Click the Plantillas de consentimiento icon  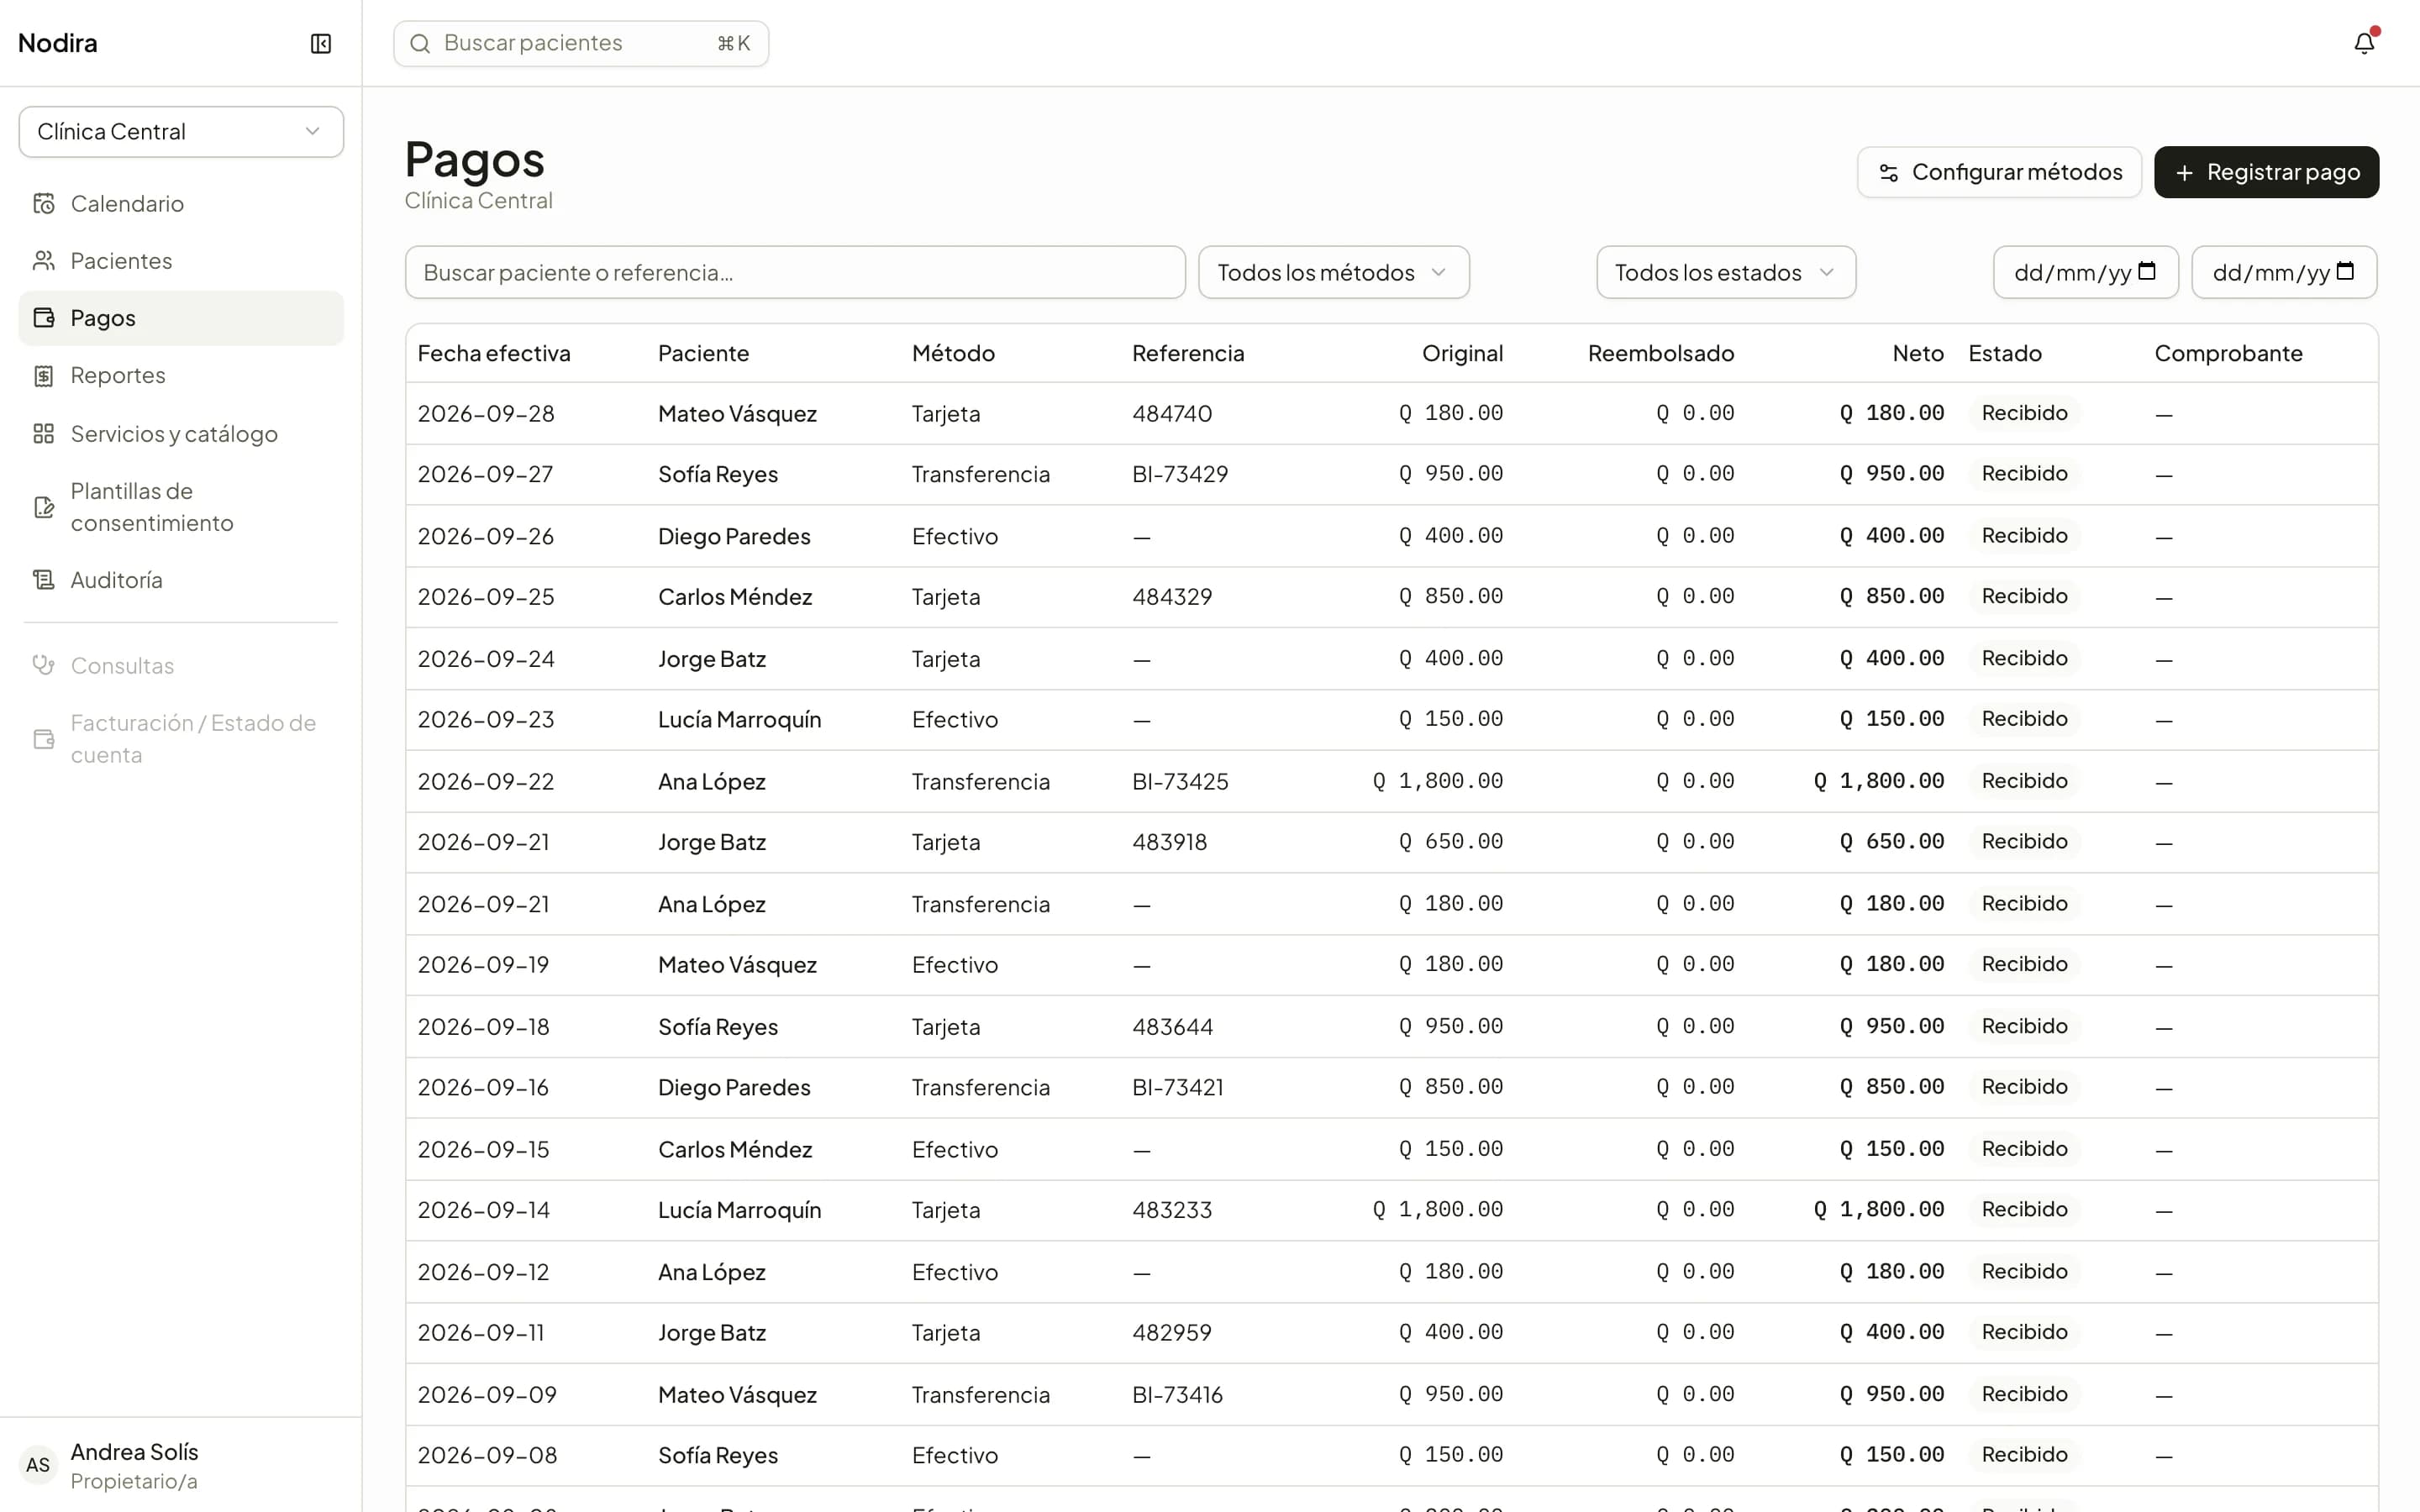[44, 507]
